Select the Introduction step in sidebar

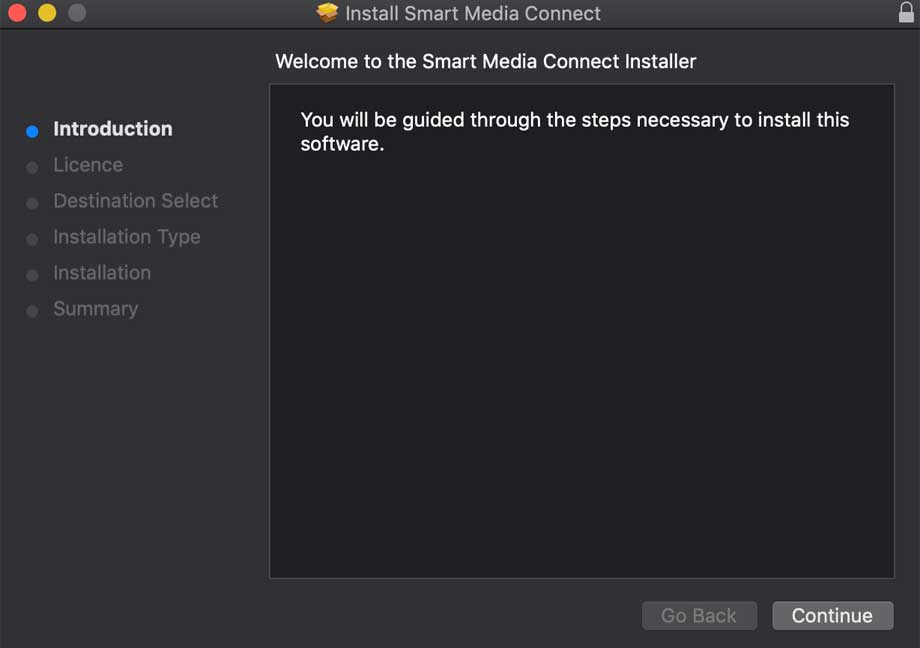click(x=113, y=129)
